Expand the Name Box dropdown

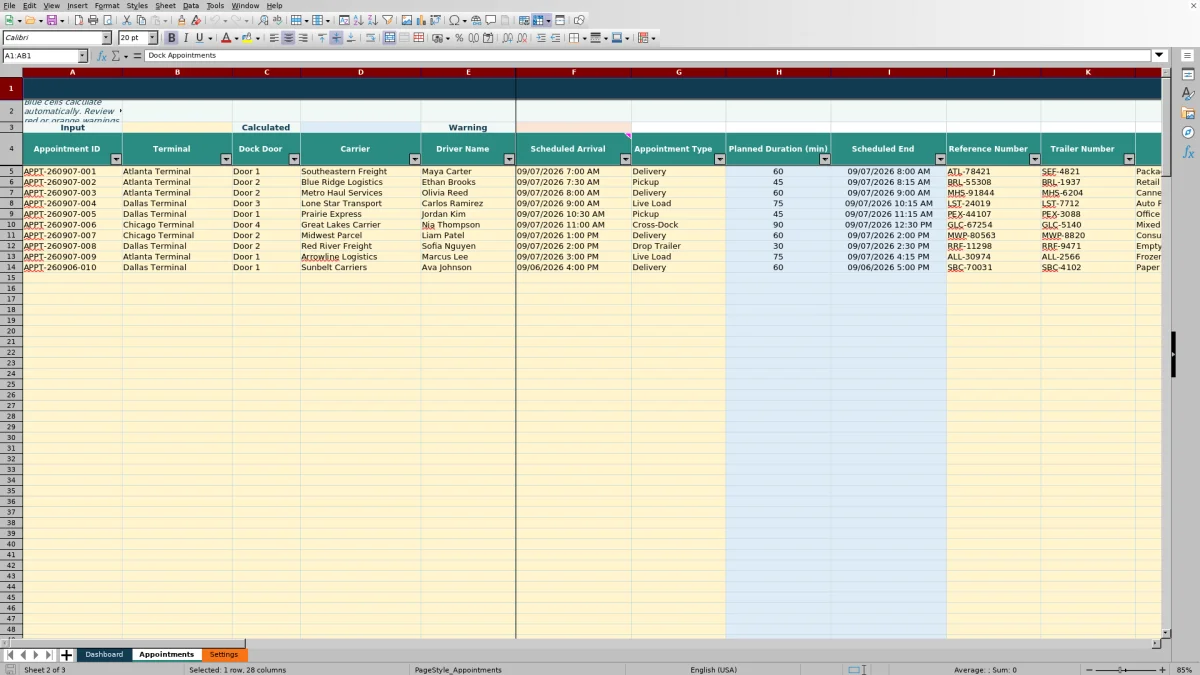[82, 56]
